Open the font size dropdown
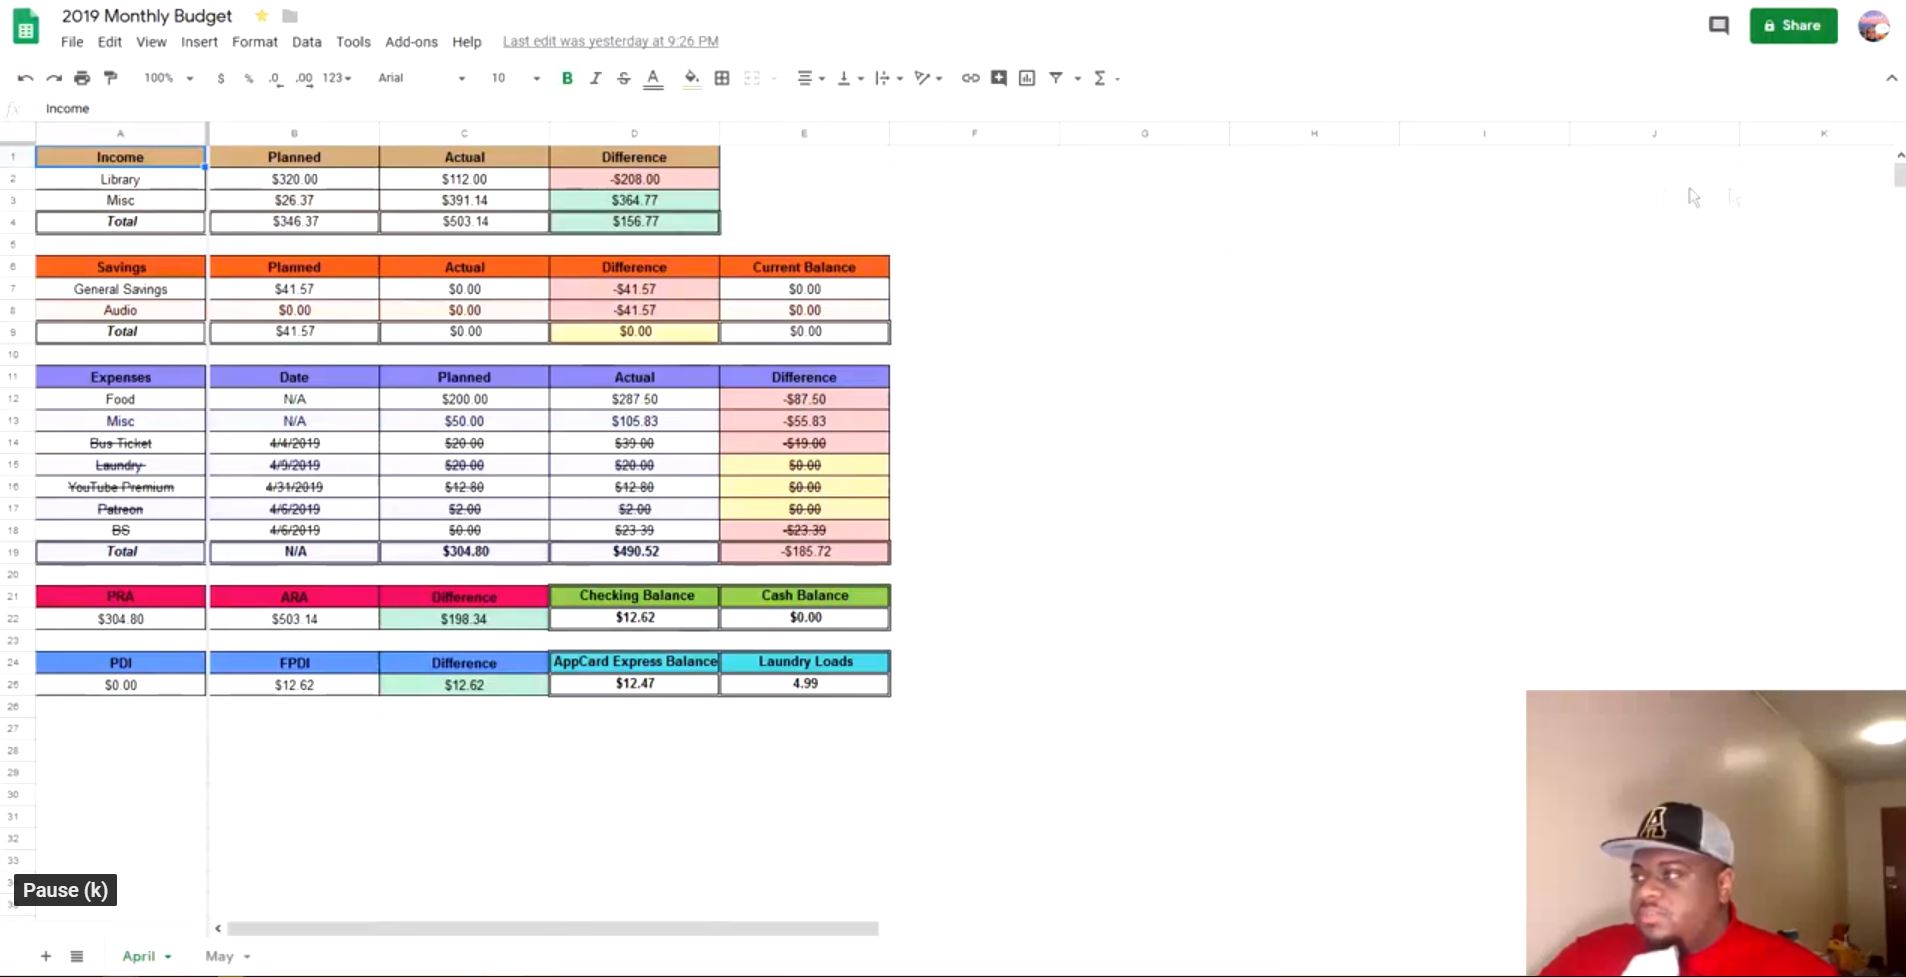The width and height of the screenshot is (1906, 977). pos(515,78)
